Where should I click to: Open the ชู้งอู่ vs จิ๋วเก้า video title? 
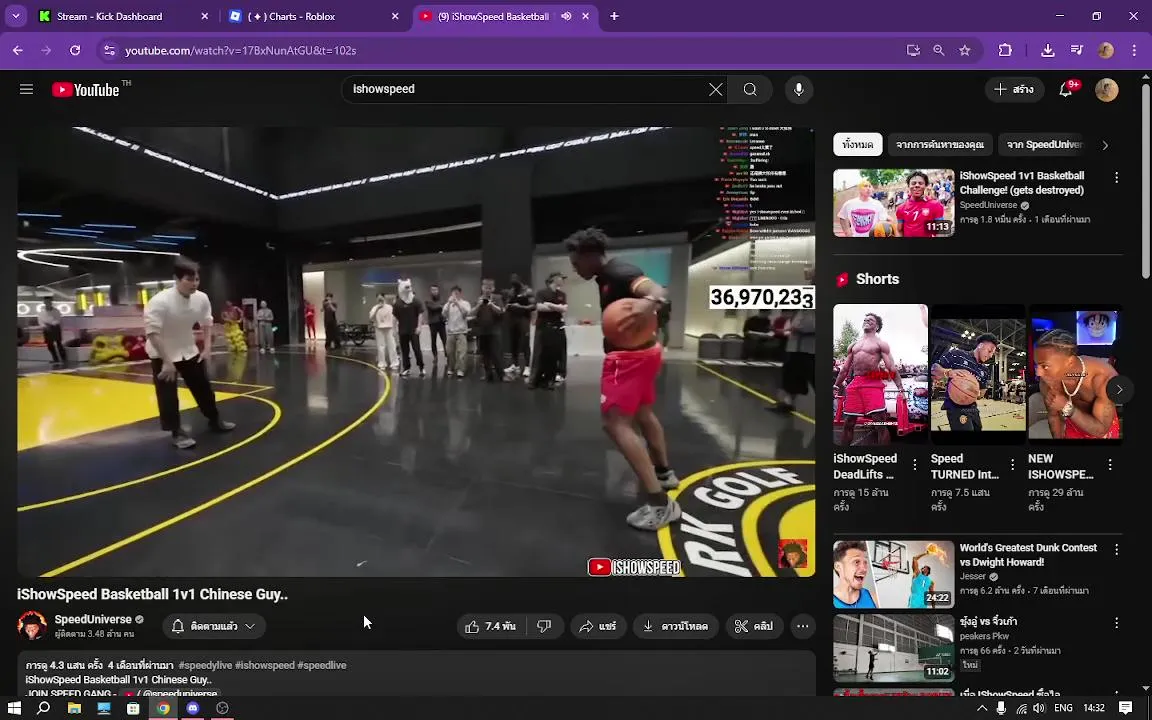(x=987, y=622)
